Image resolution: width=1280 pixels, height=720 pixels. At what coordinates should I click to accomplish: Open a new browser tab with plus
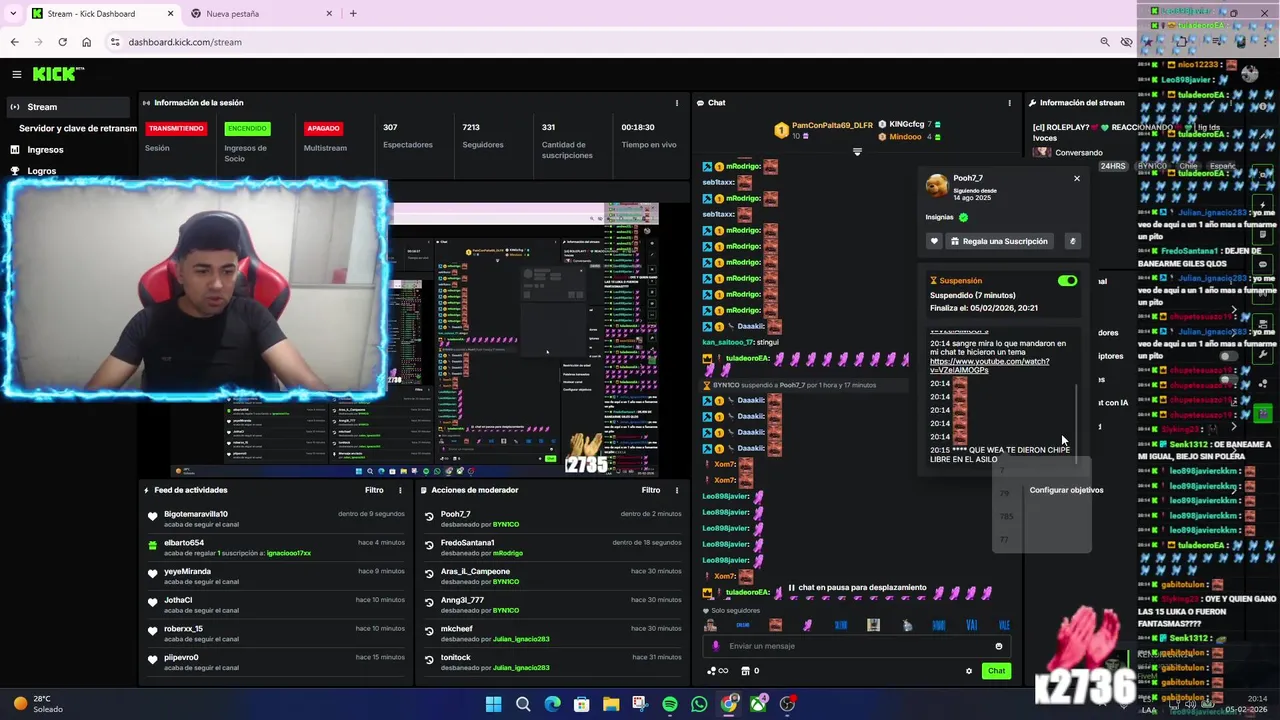click(352, 14)
